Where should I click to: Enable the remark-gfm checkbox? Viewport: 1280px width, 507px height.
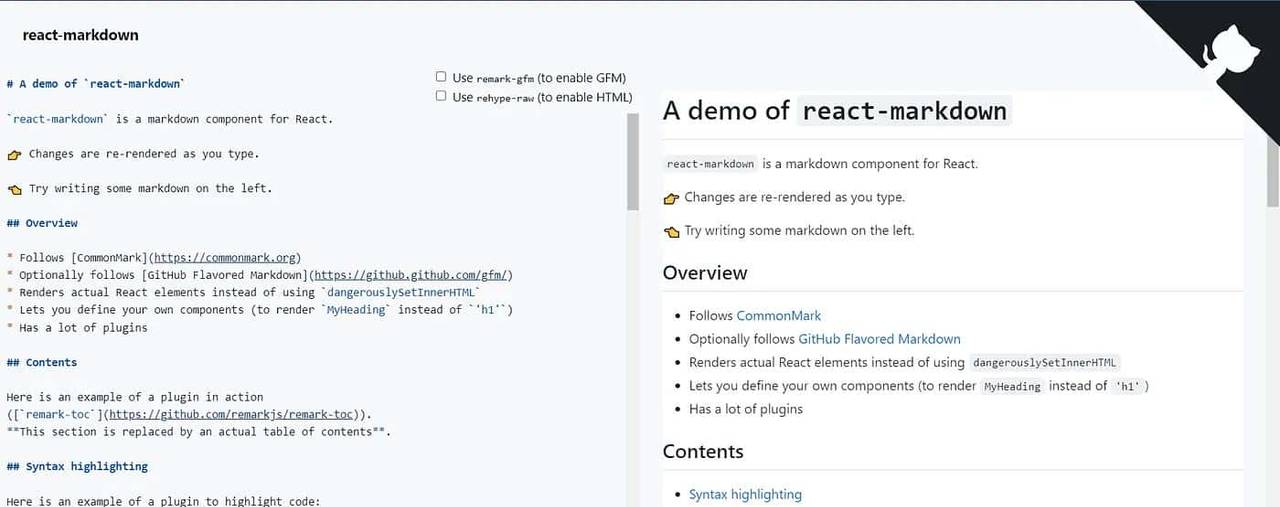tap(441, 77)
